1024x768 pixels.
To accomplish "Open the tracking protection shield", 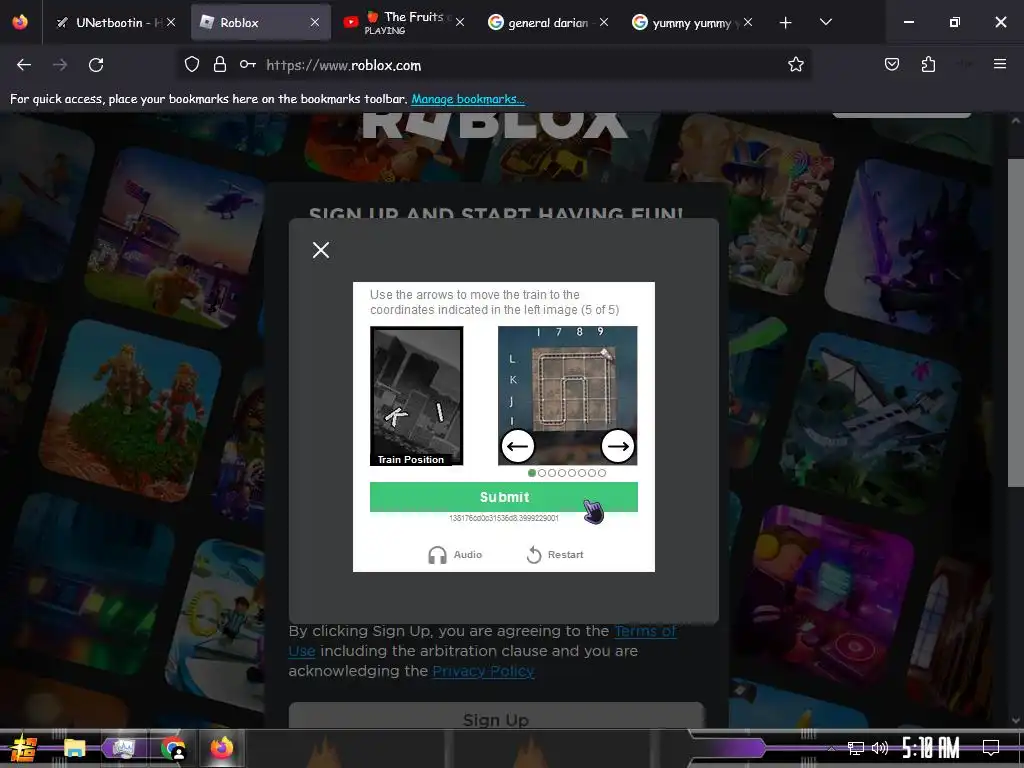I will pos(191,65).
